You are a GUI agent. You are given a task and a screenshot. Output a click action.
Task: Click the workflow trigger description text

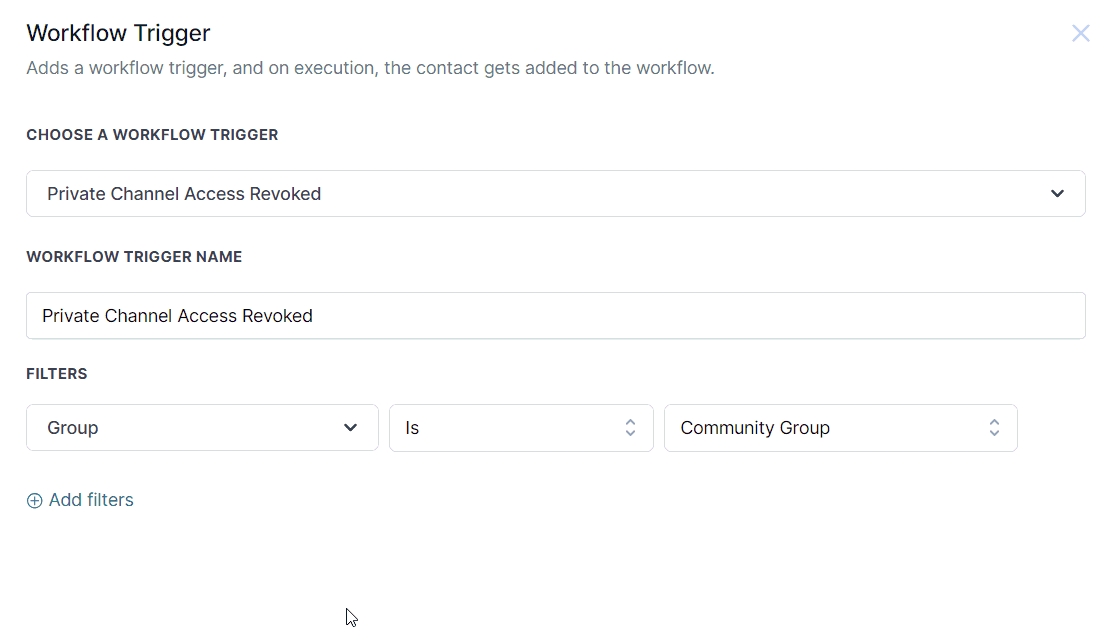tap(370, 69)
